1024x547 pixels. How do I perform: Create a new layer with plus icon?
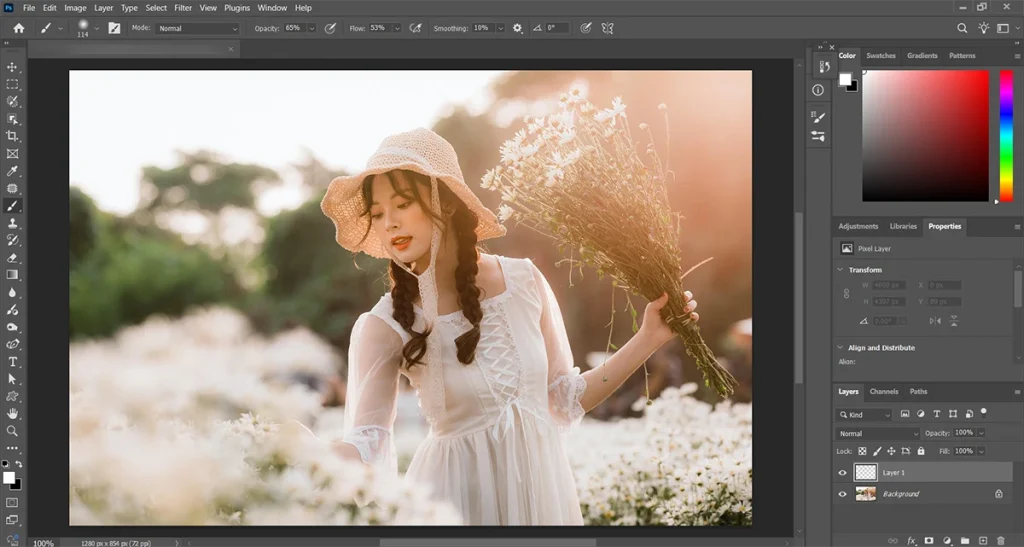pyautogui.click(x=982, y=540)
